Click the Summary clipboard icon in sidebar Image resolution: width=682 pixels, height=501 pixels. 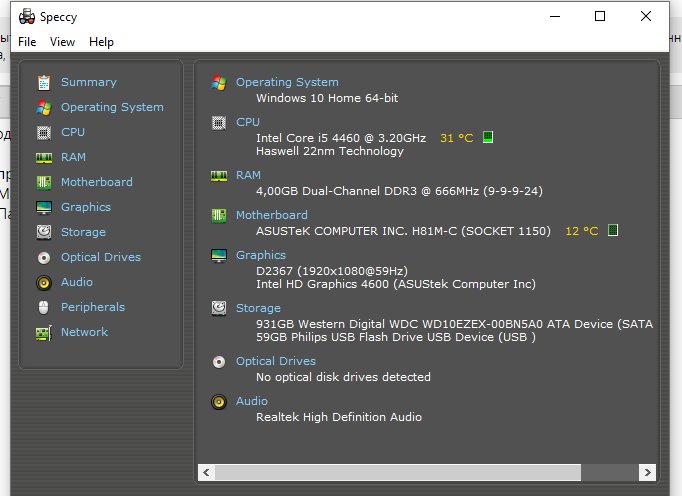44,82
